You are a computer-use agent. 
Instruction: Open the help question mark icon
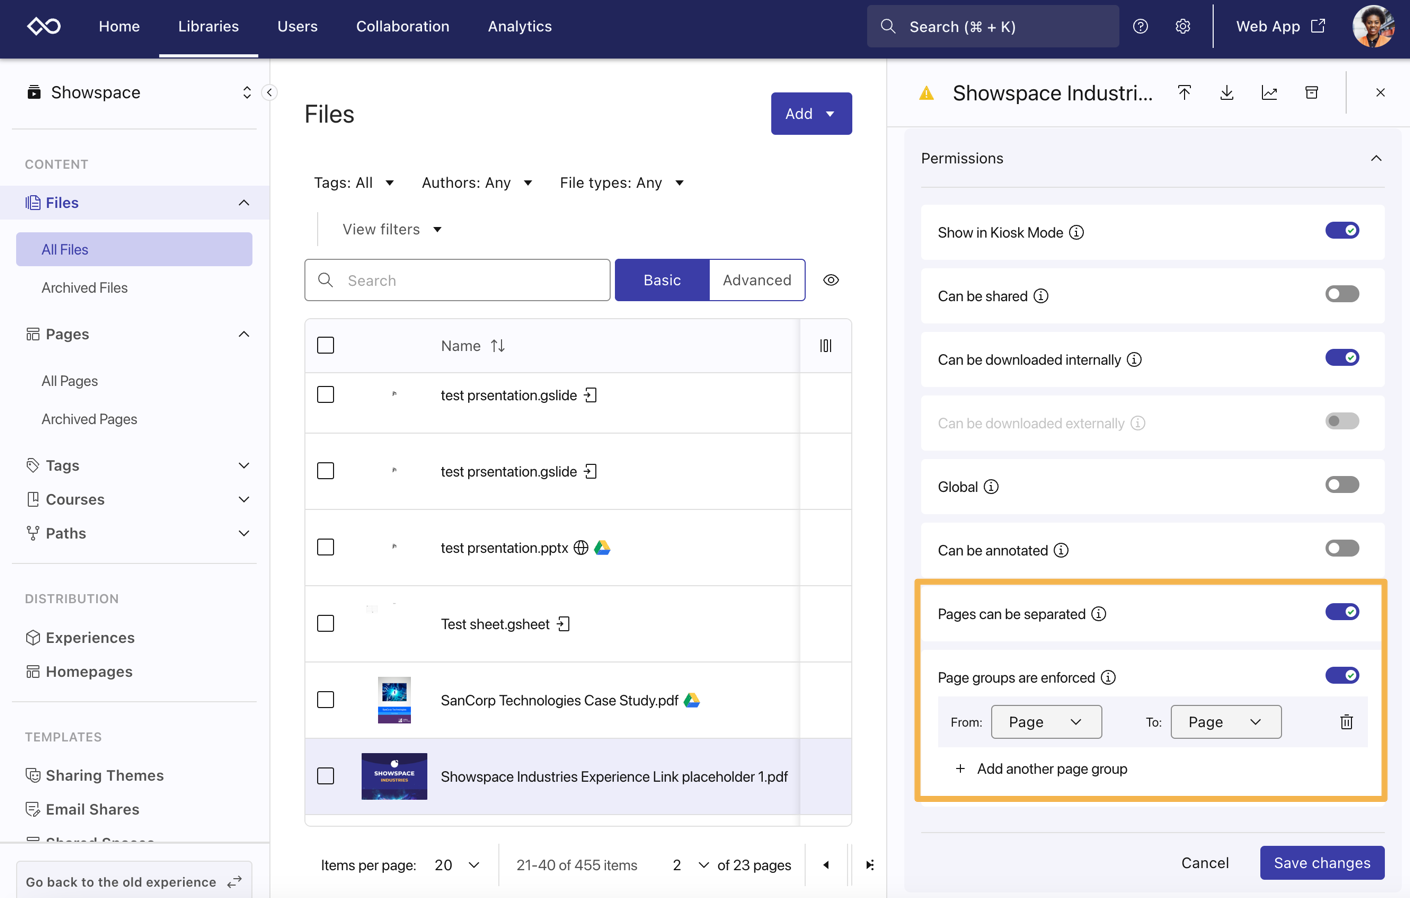coord(1140,26)
